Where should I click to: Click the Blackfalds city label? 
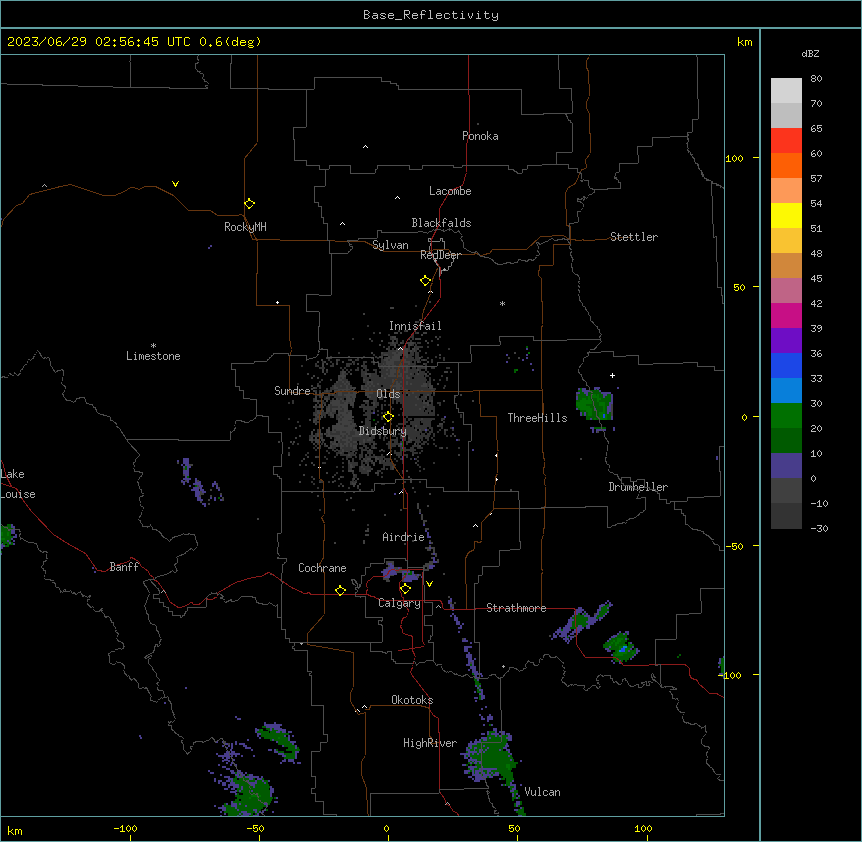pyautogui.click(x=441, y=223)
